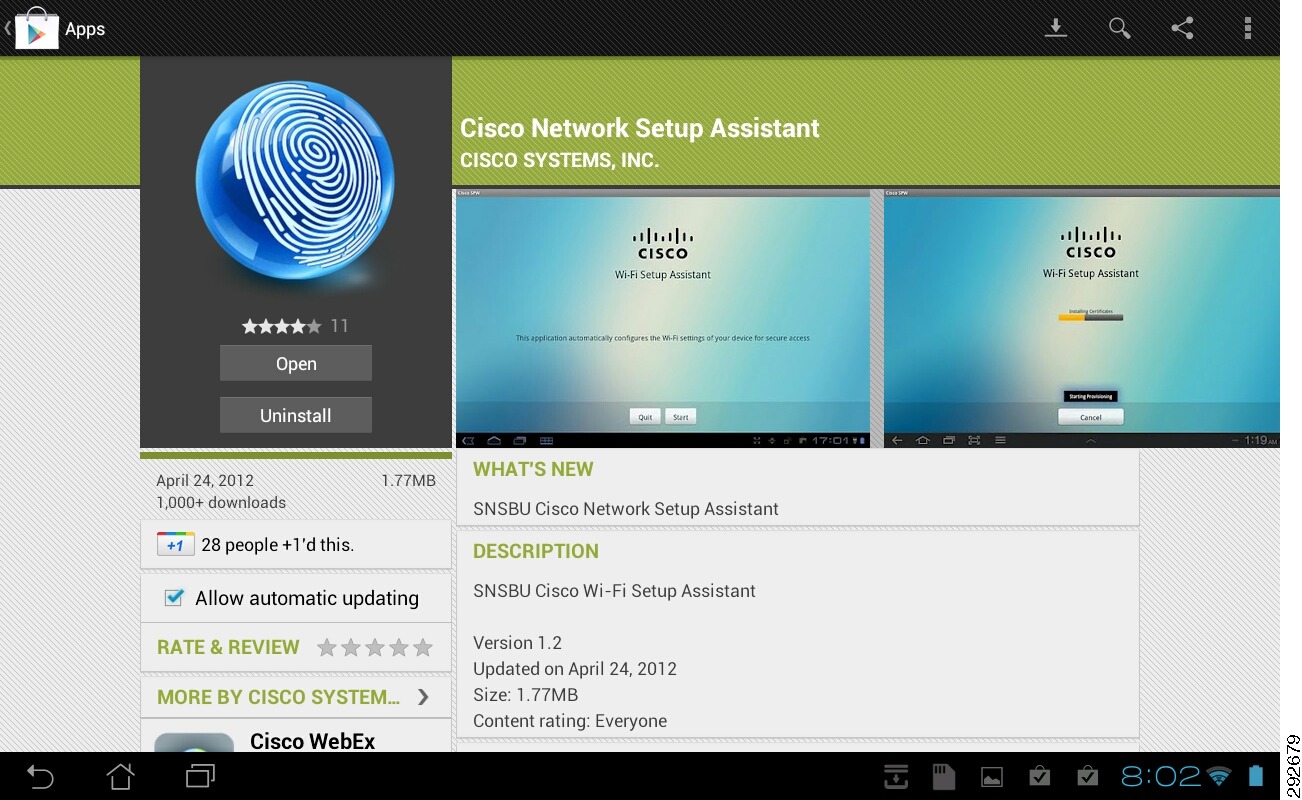Tap 'SNSBU Cisco Wi-Fi Setup Assistant' text
The height and width of the screenshot is (800, 1302).
pos(614,591)
